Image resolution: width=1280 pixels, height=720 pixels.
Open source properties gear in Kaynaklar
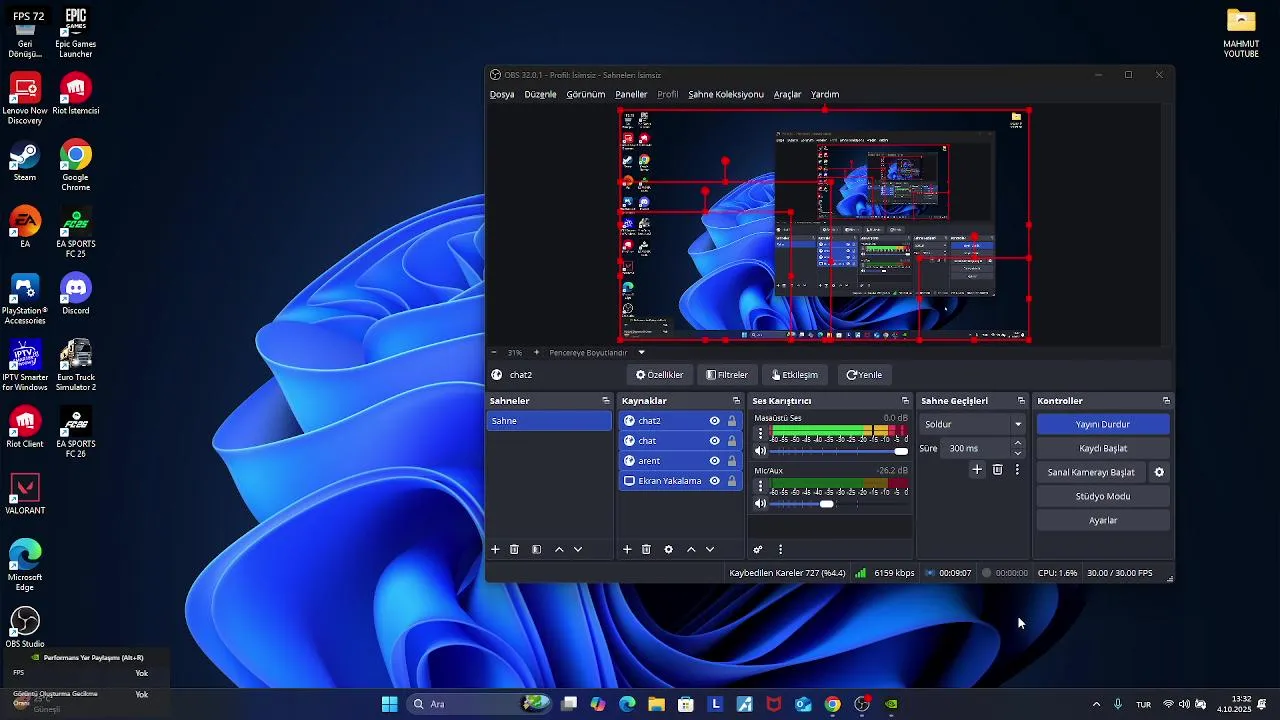[x=668, y=549]
